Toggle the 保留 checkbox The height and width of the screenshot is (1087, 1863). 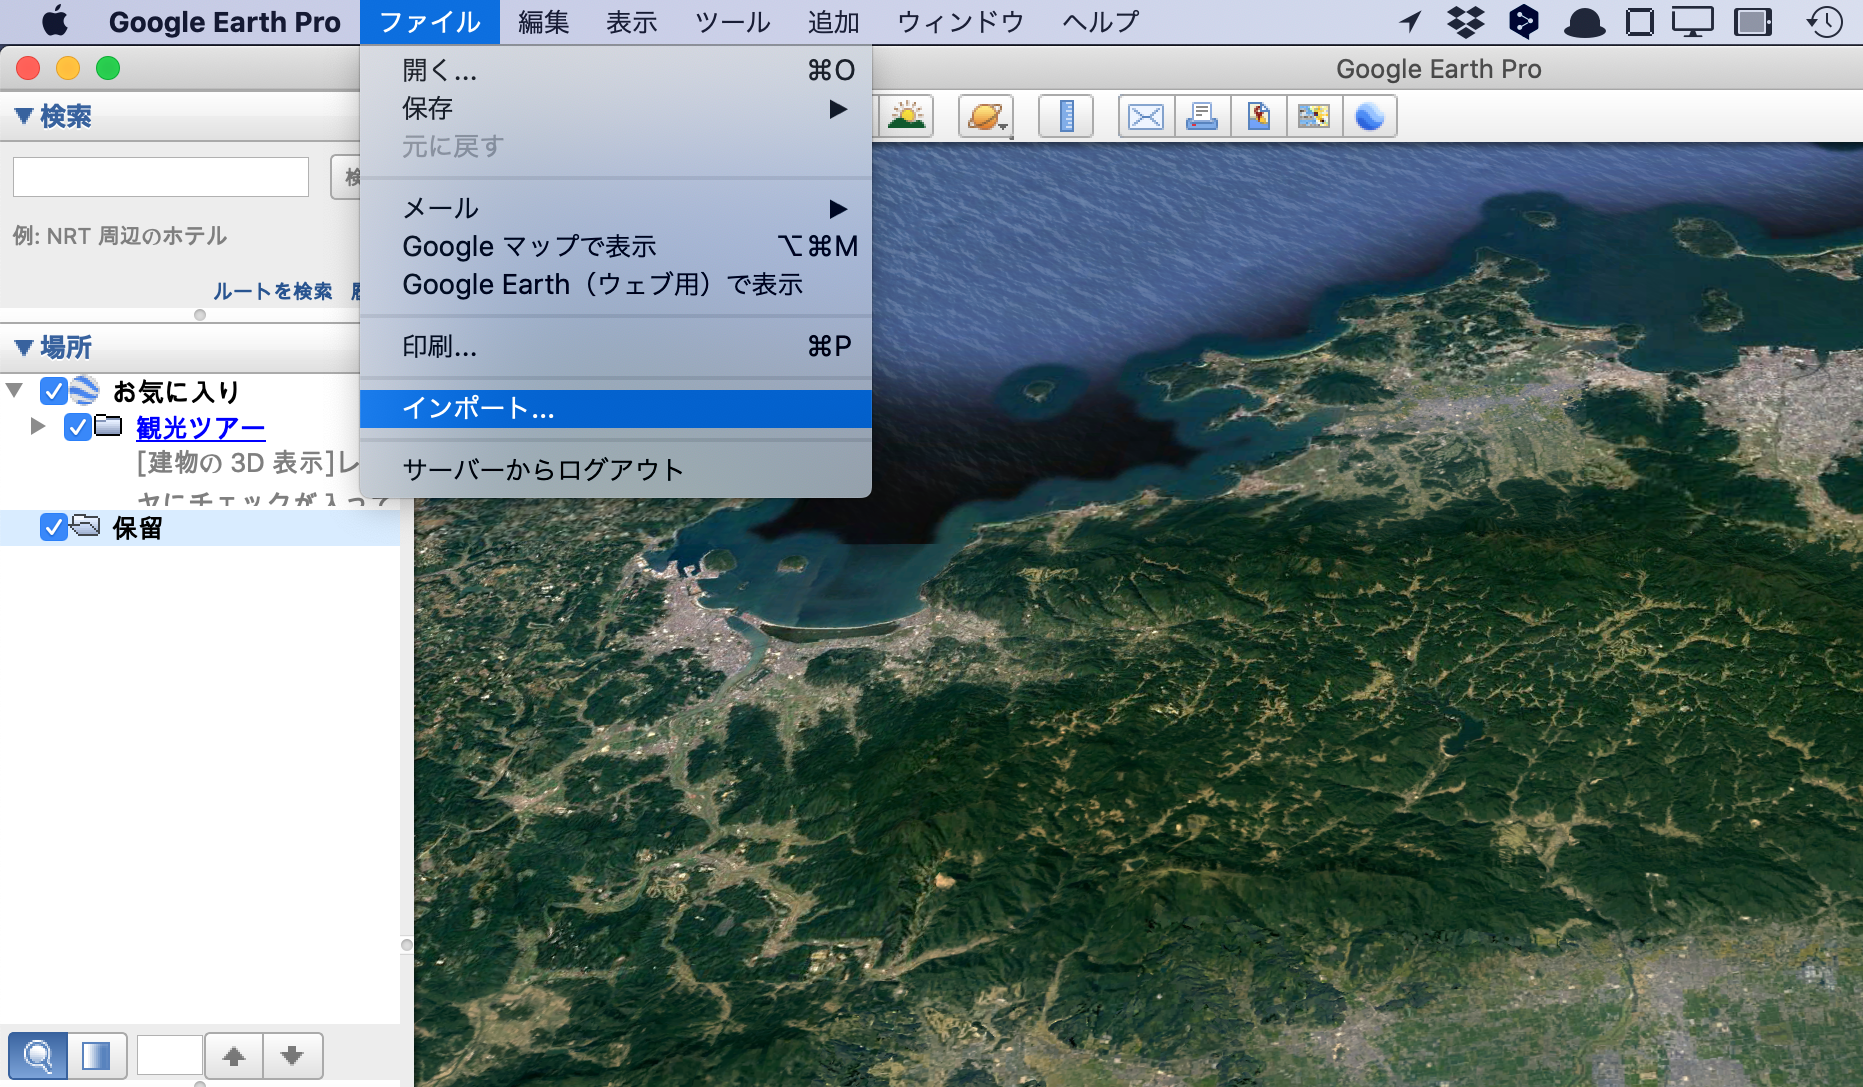pyautogui.click(x=54, y=527)
